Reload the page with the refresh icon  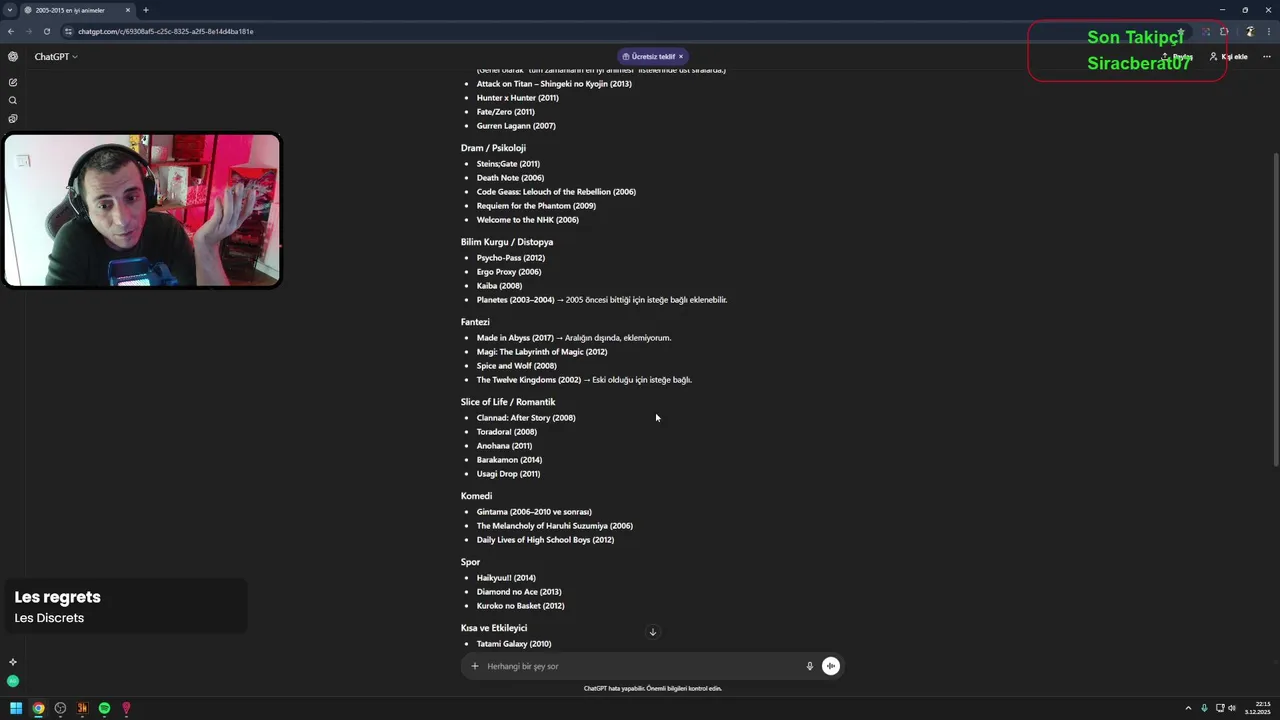[46, 31]
